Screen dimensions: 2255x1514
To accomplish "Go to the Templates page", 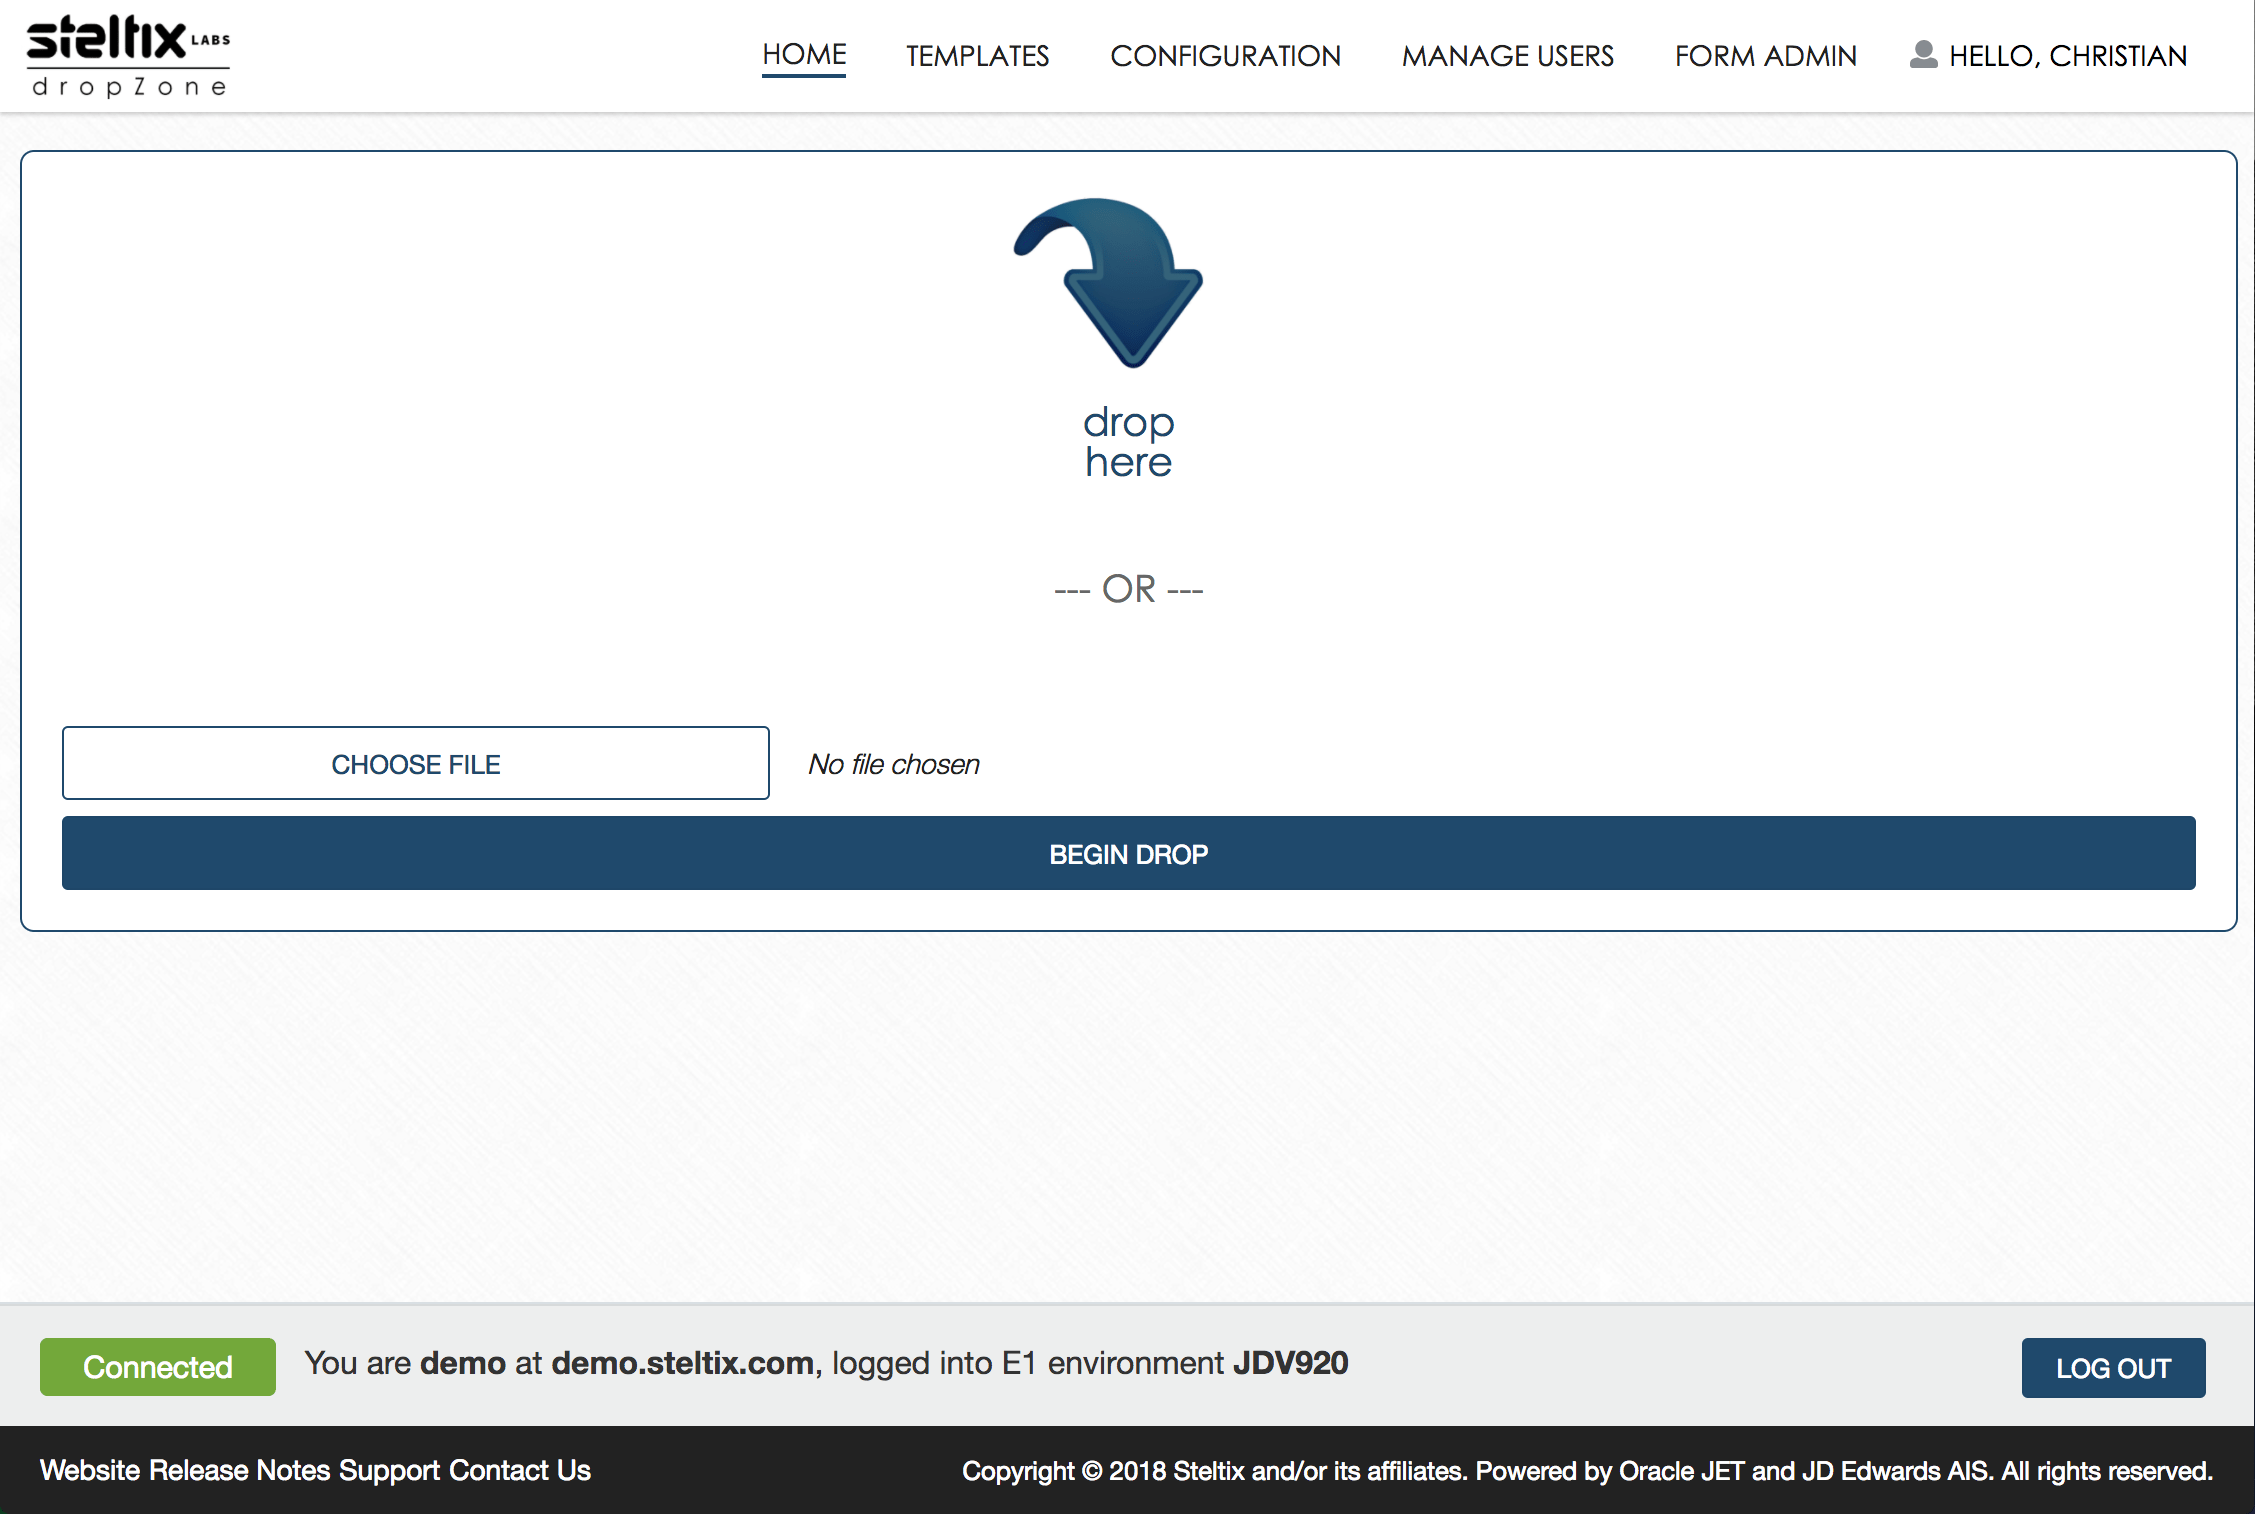I will (977, 56).
